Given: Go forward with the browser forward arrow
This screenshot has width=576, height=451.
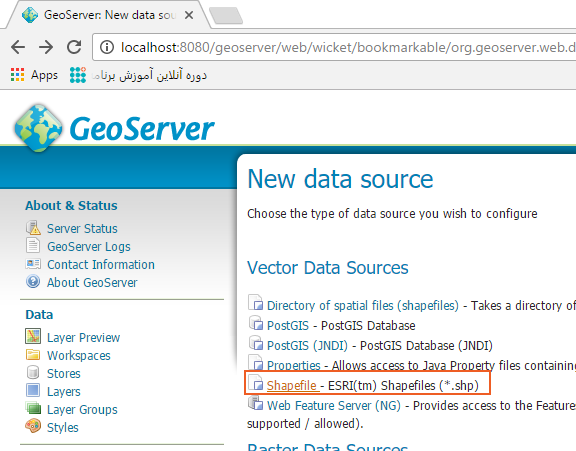Looking at the screenshot, I should point(46,47).
